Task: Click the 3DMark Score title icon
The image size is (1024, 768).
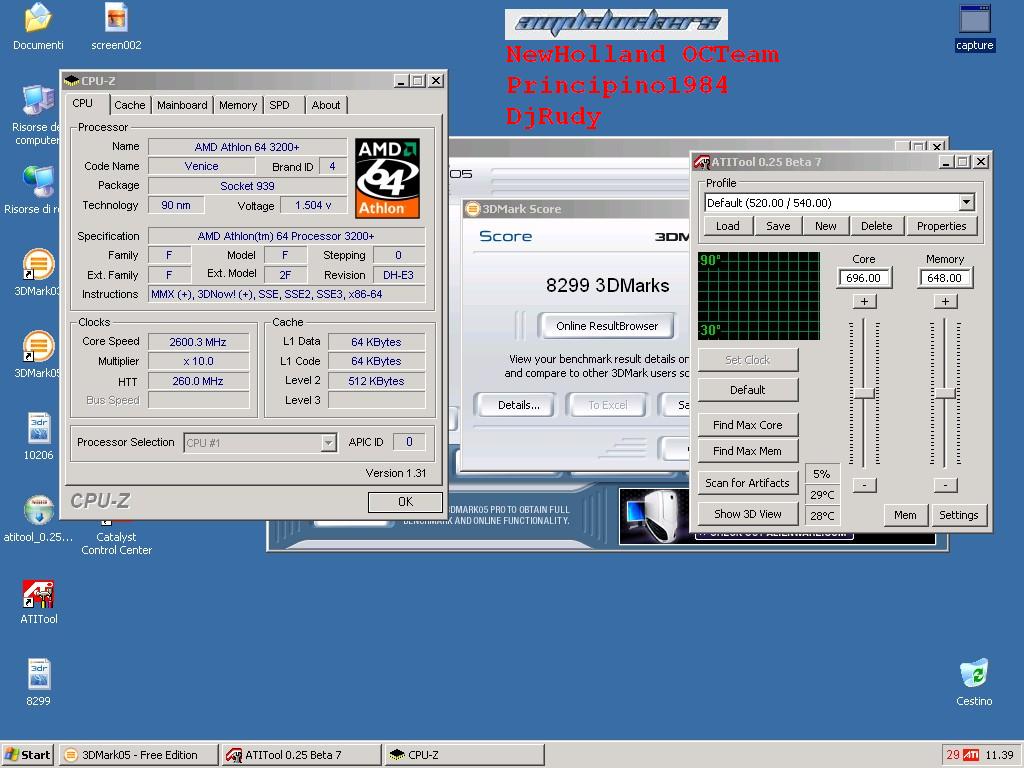Action: (472, 209)
